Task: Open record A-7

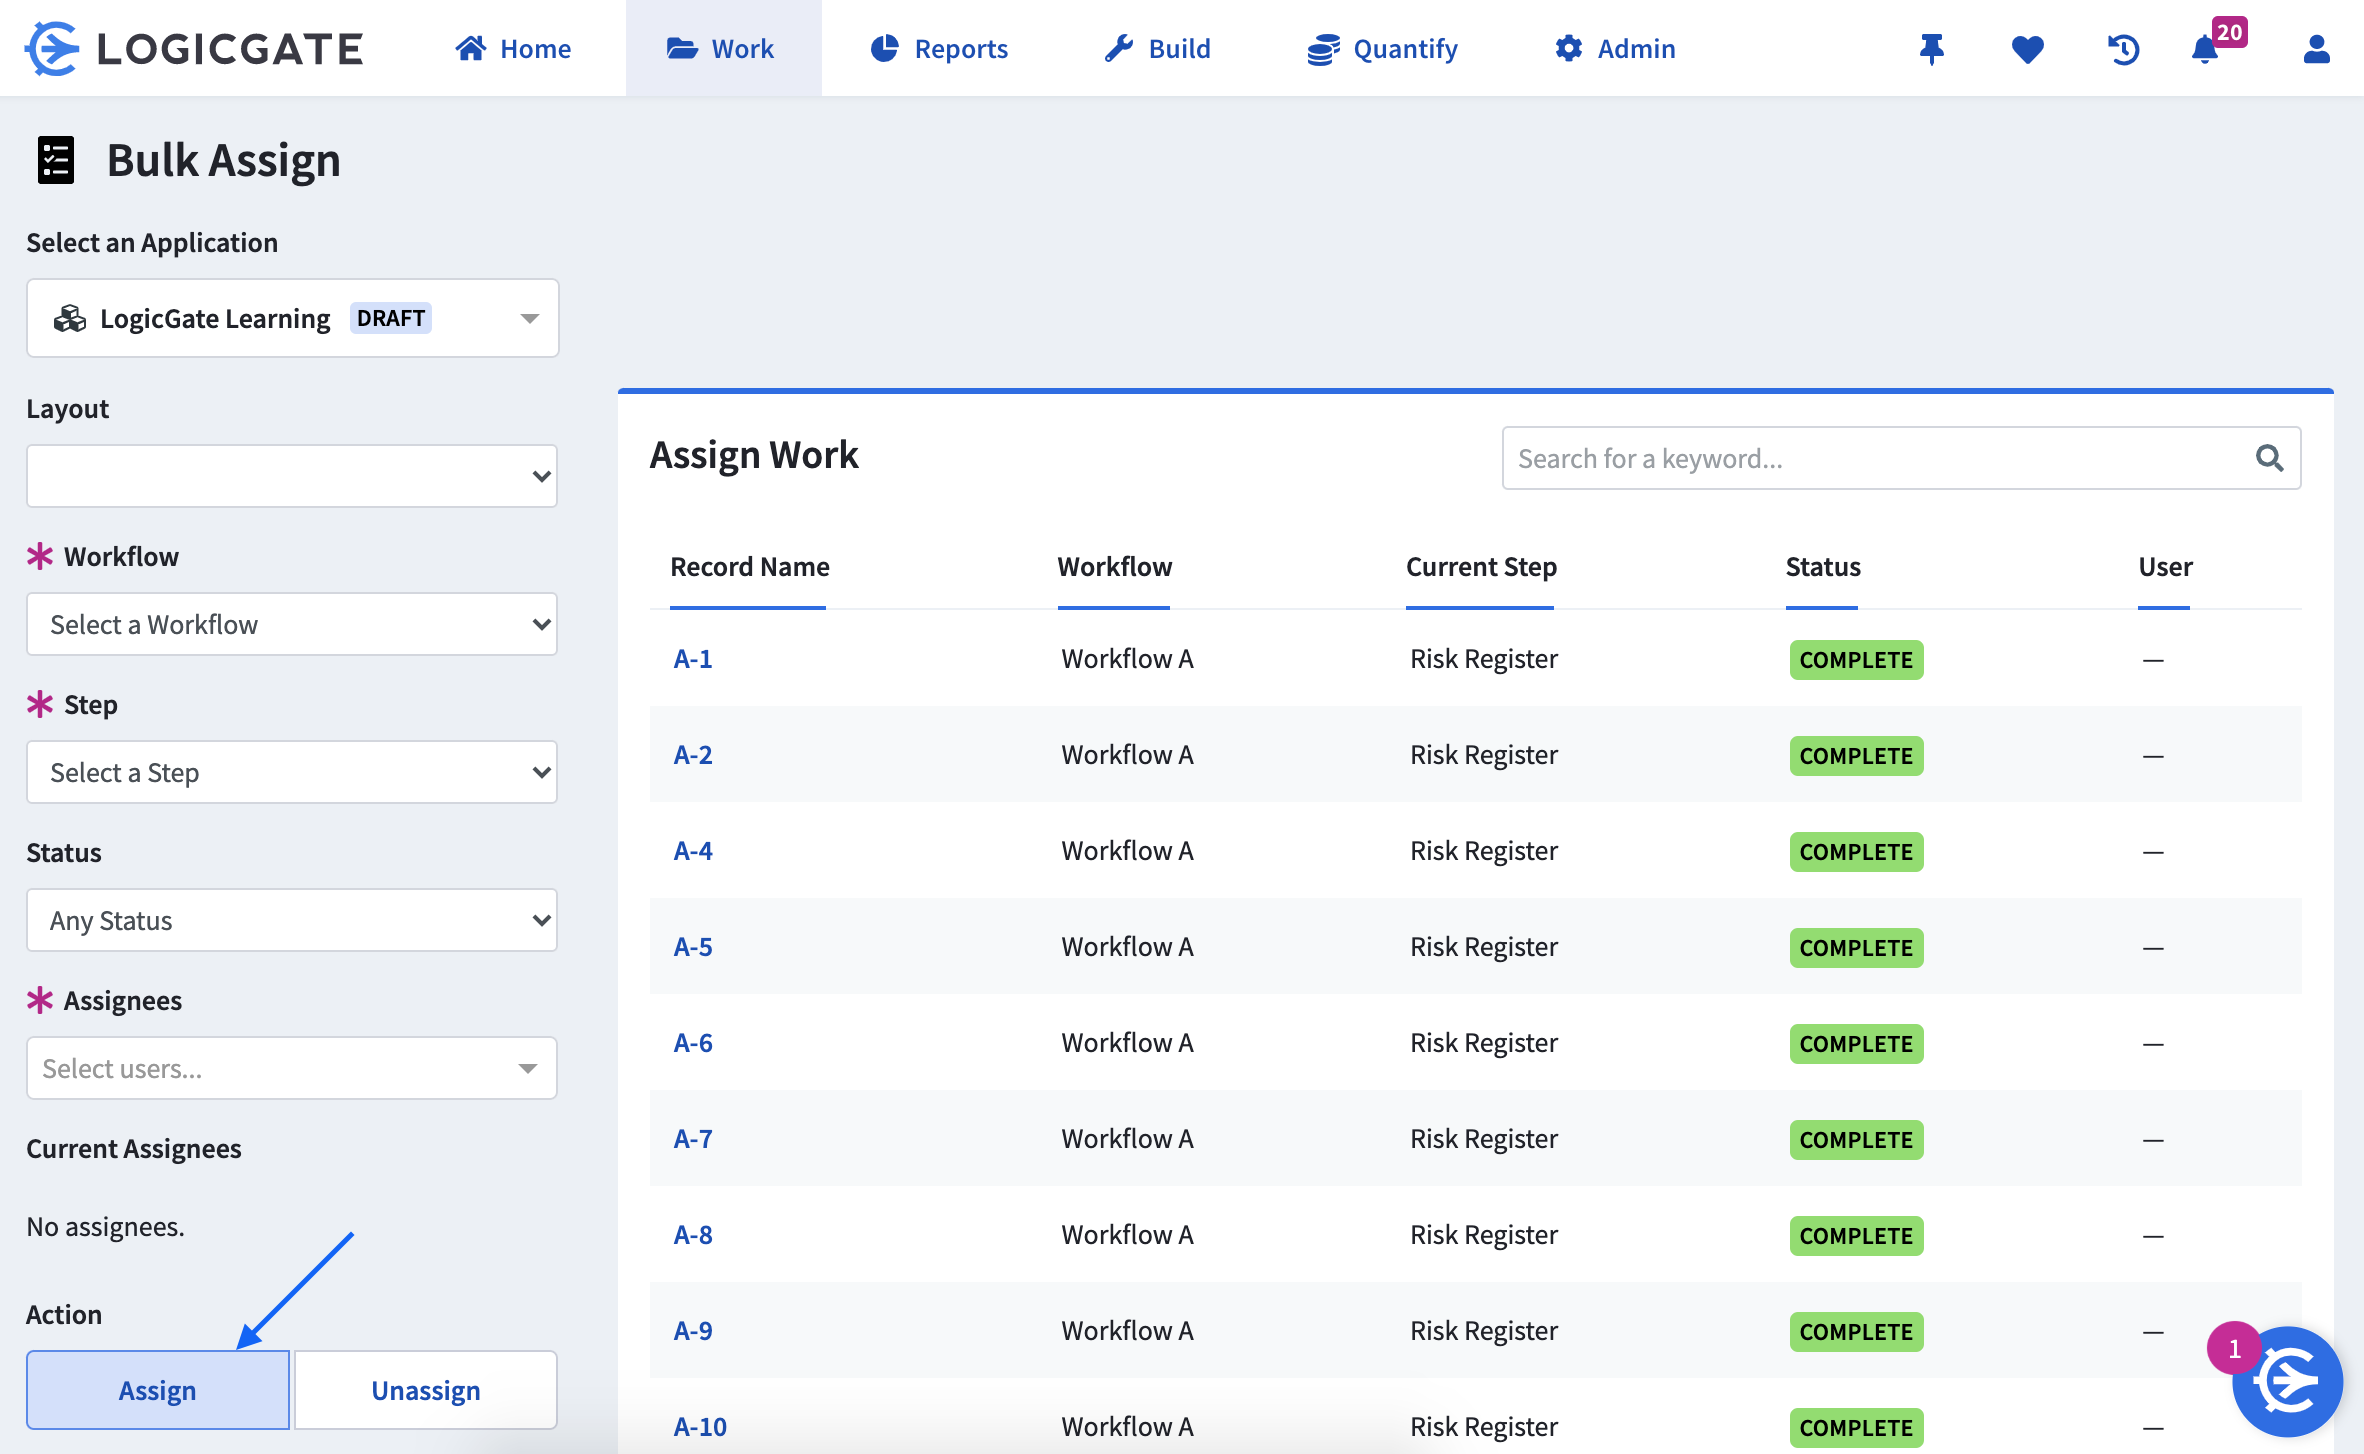Action: click(x=693, y=1139)
